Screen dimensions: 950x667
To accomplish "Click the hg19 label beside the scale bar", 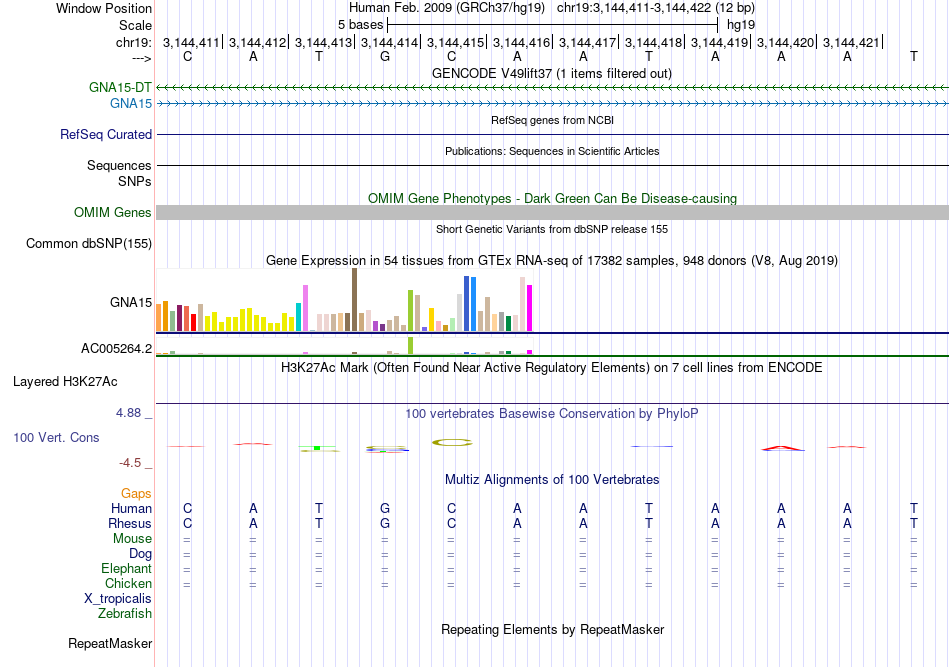I will pyautogui.click(x=741, y=25).
